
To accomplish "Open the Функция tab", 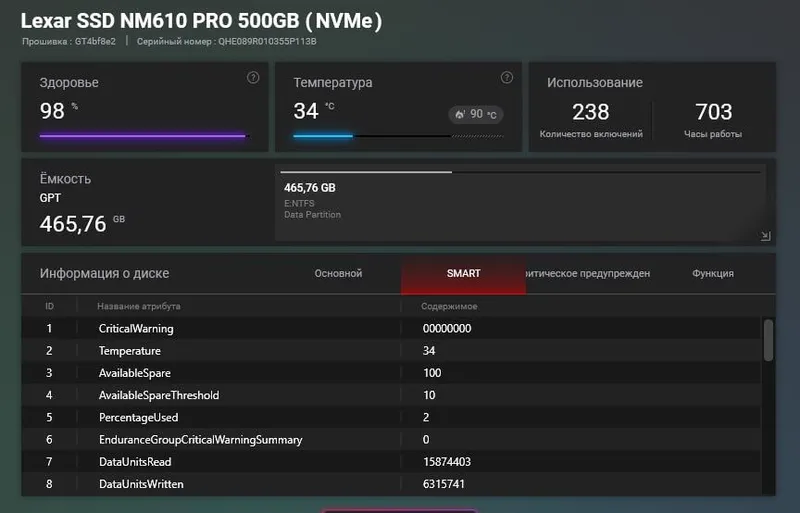I will (x=713, y=274).
